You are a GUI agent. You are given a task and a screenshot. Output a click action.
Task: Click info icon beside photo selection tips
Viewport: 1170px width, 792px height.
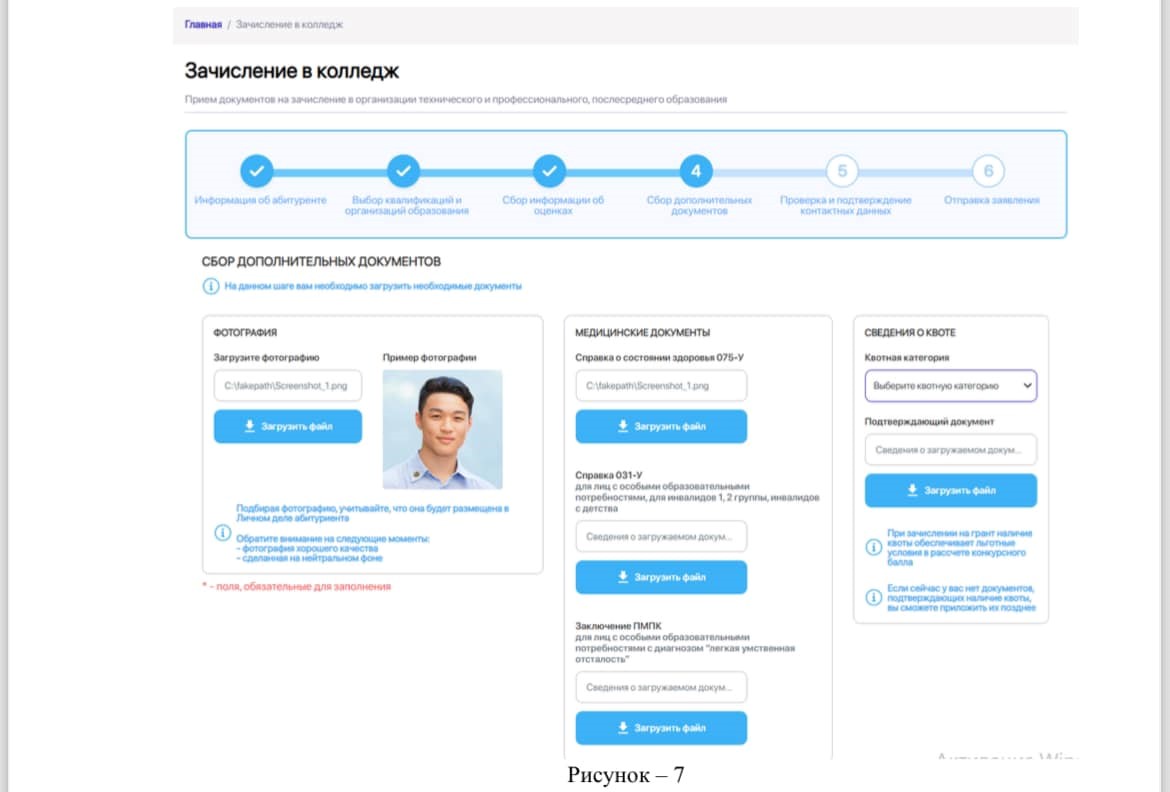point(224,531)
